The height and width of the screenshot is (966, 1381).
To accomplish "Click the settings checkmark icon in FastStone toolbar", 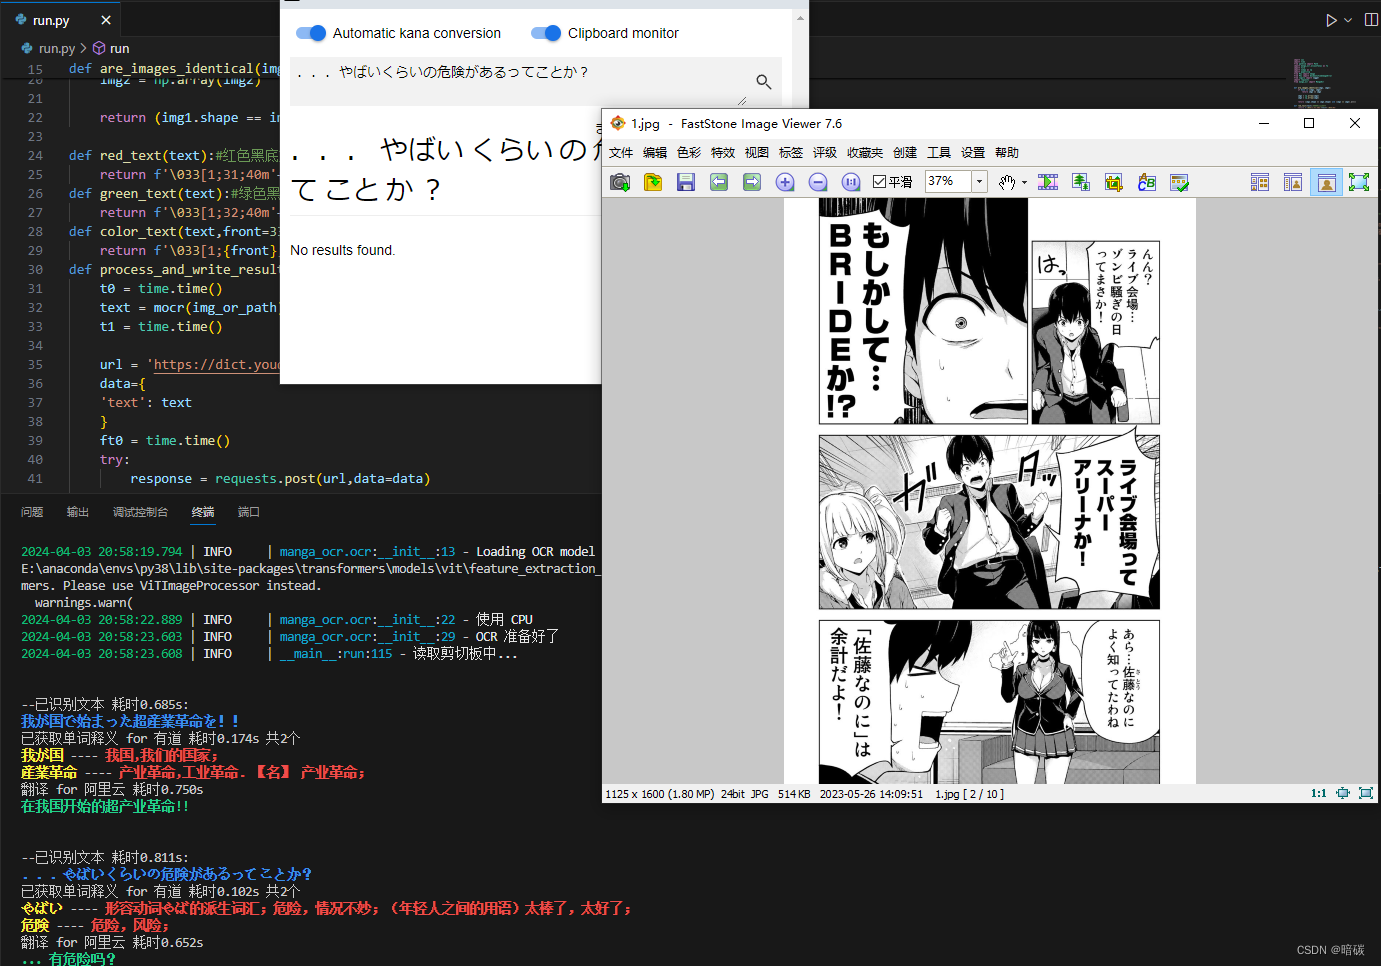I will pyautogui.click(x=1180, y=182).
